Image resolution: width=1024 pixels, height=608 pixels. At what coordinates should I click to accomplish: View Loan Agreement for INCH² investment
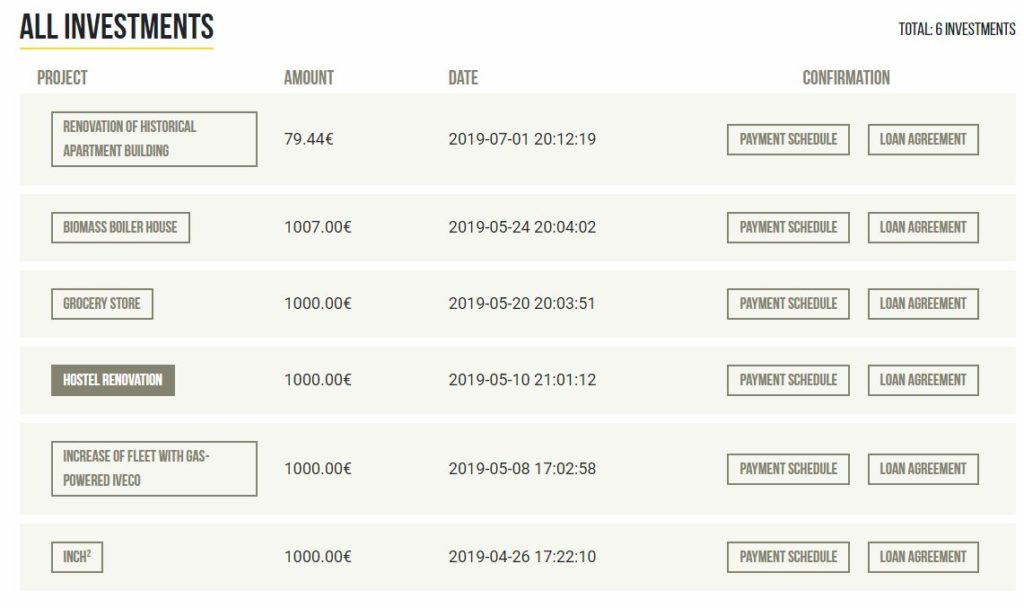tap(923, 557)
